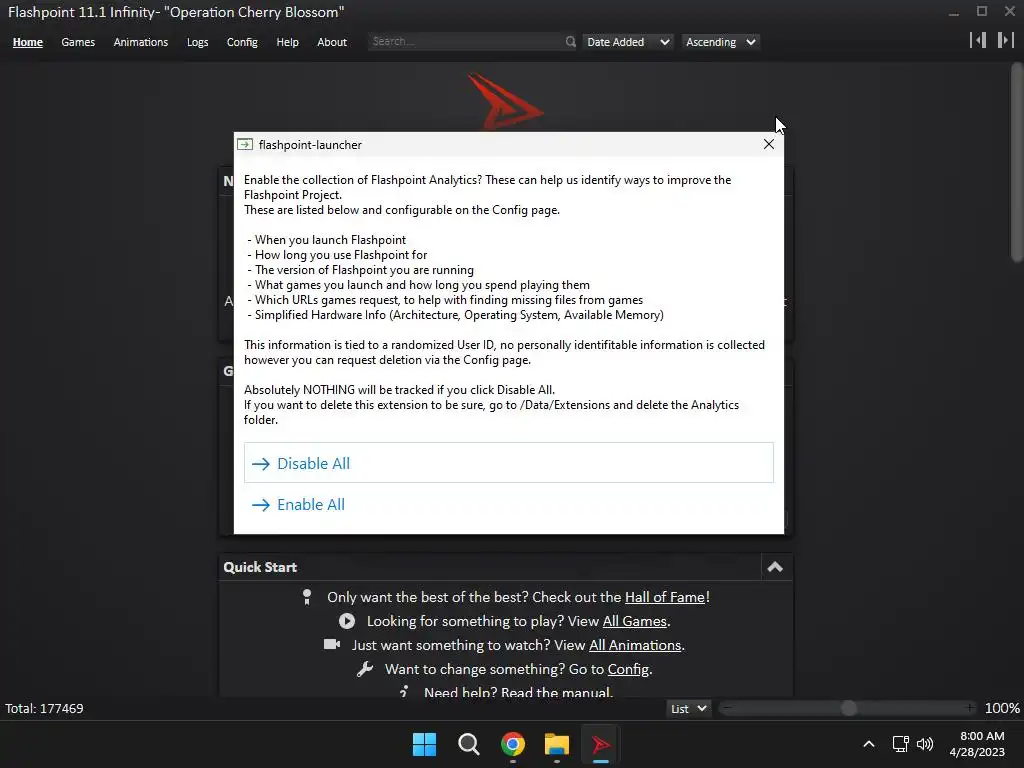This screenshot has width=1024, height=768.
Task: Click the network tray icon
Action: pos(901,744)
